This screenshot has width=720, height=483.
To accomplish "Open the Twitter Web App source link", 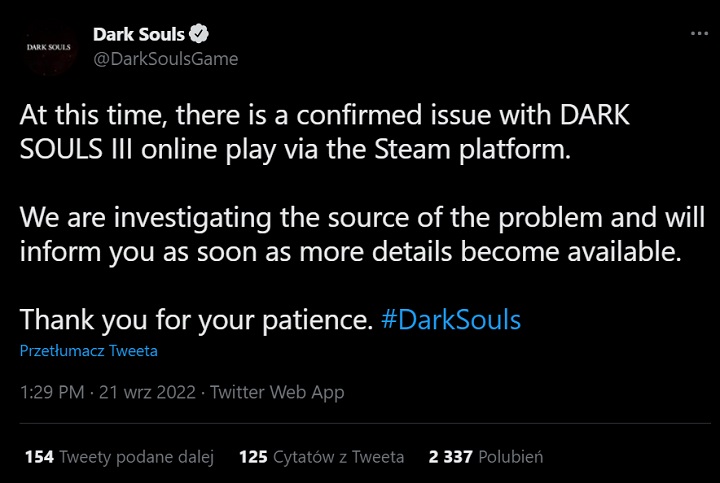I will pyautogui.click(x=279, y=393).
